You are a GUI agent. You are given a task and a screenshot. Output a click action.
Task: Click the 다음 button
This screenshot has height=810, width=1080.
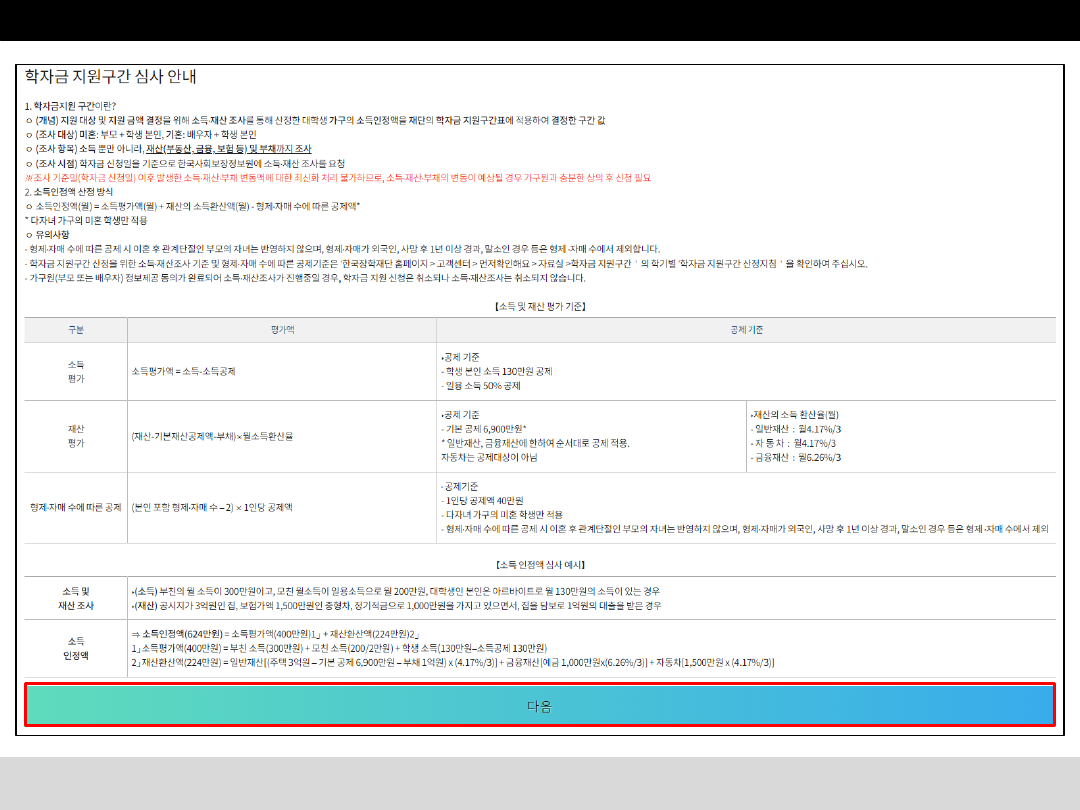coord(540,705)
